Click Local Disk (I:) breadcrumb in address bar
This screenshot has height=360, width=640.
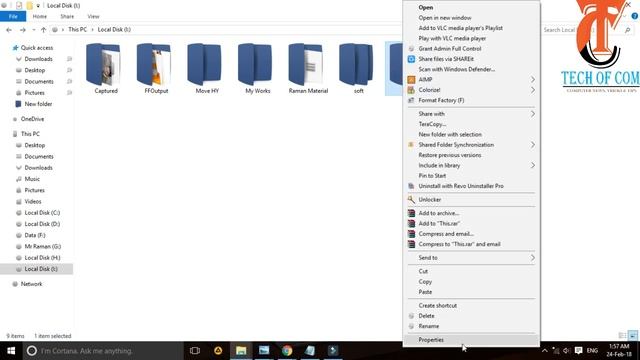click(x=114, y=29)
